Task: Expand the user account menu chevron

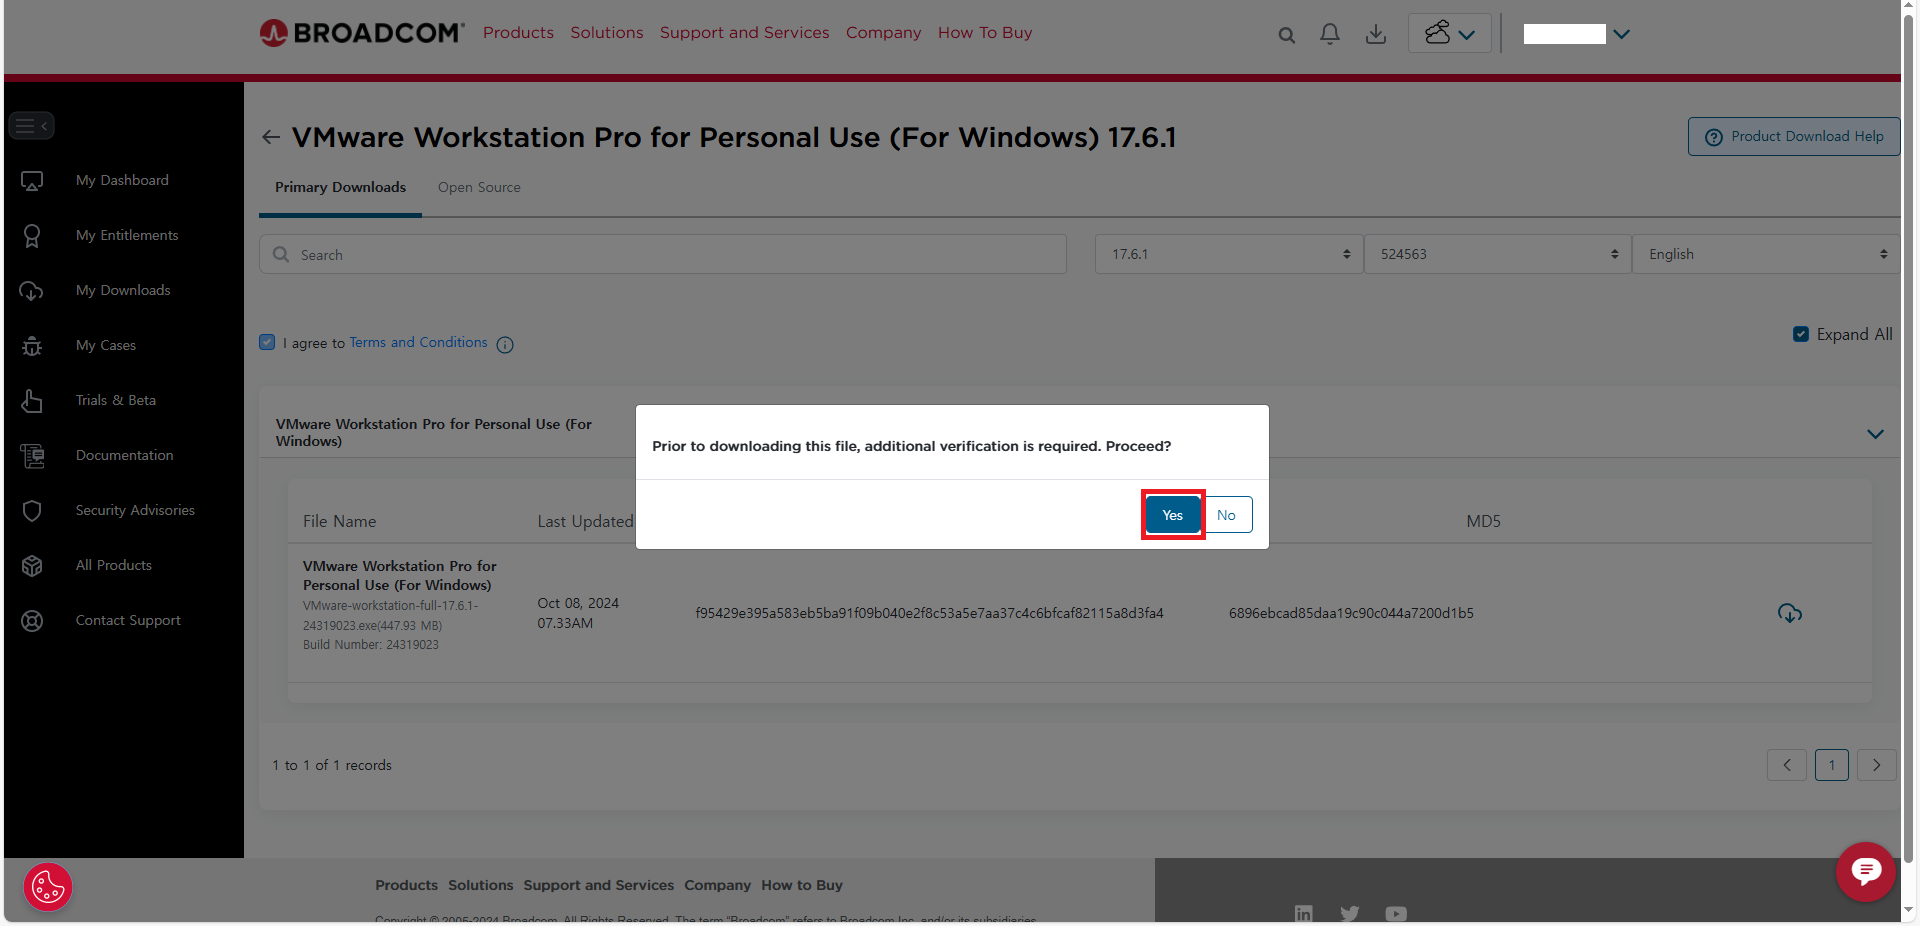Action: pyautogui.click(x=1622, y=34)
